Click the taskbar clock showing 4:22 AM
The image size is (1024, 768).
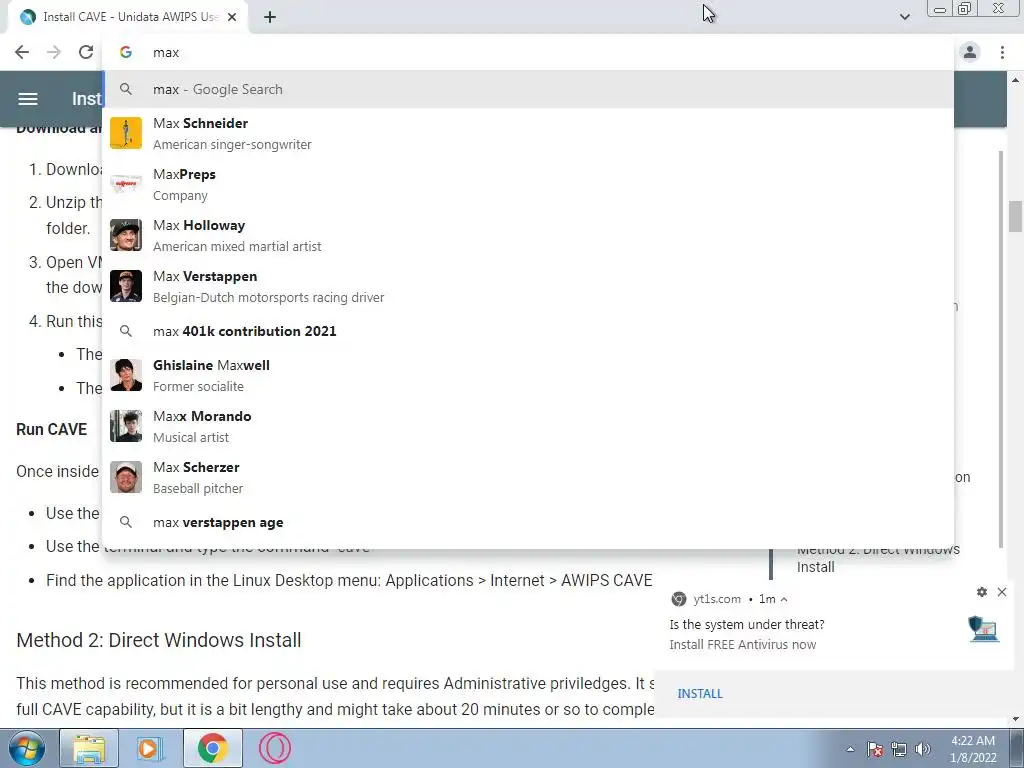[973, 749]
